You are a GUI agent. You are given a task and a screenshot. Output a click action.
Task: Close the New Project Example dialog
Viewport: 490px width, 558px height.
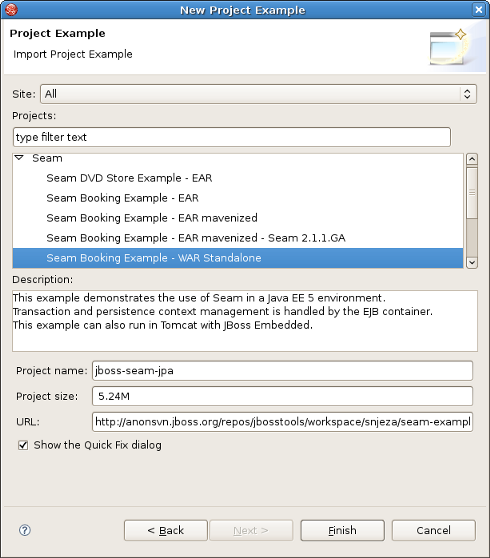pos(479,10)
